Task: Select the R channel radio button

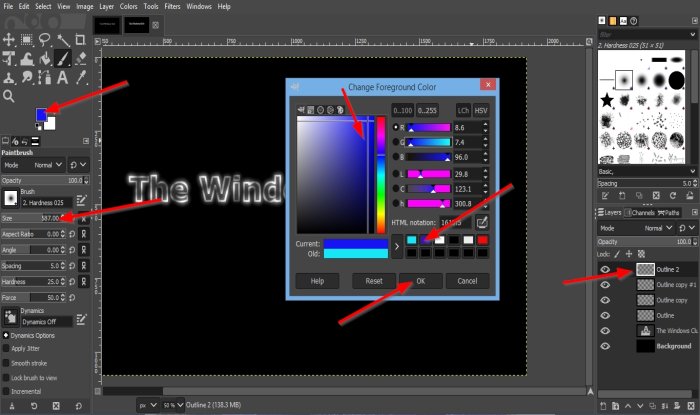Action: tap(396, 127)
